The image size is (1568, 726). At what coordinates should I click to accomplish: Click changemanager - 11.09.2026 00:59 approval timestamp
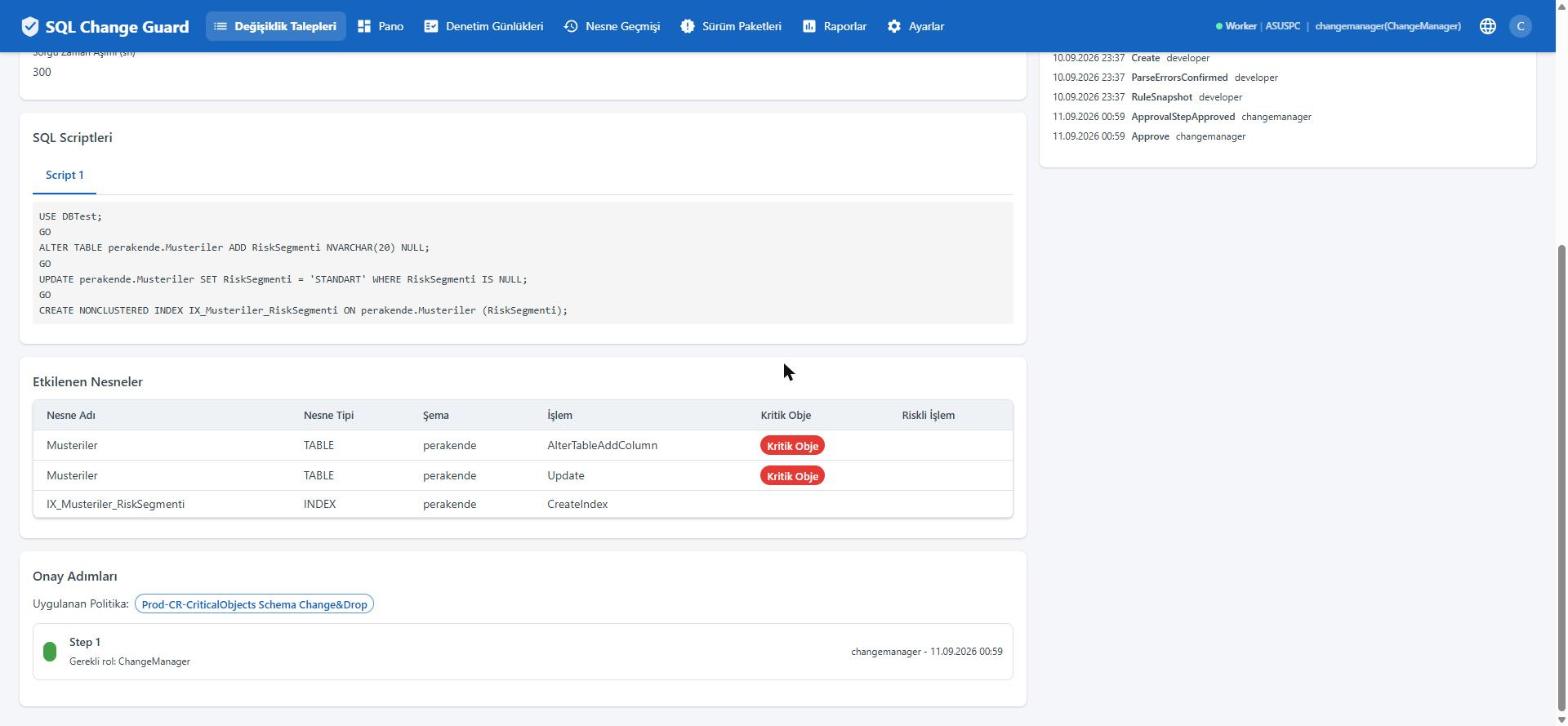(927, 652)
